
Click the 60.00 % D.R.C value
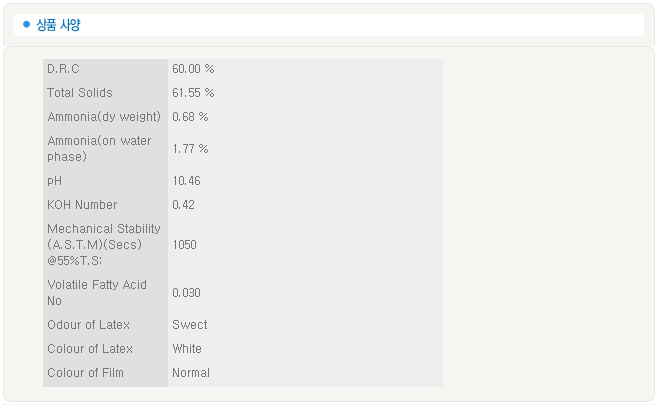coord(193,69)
